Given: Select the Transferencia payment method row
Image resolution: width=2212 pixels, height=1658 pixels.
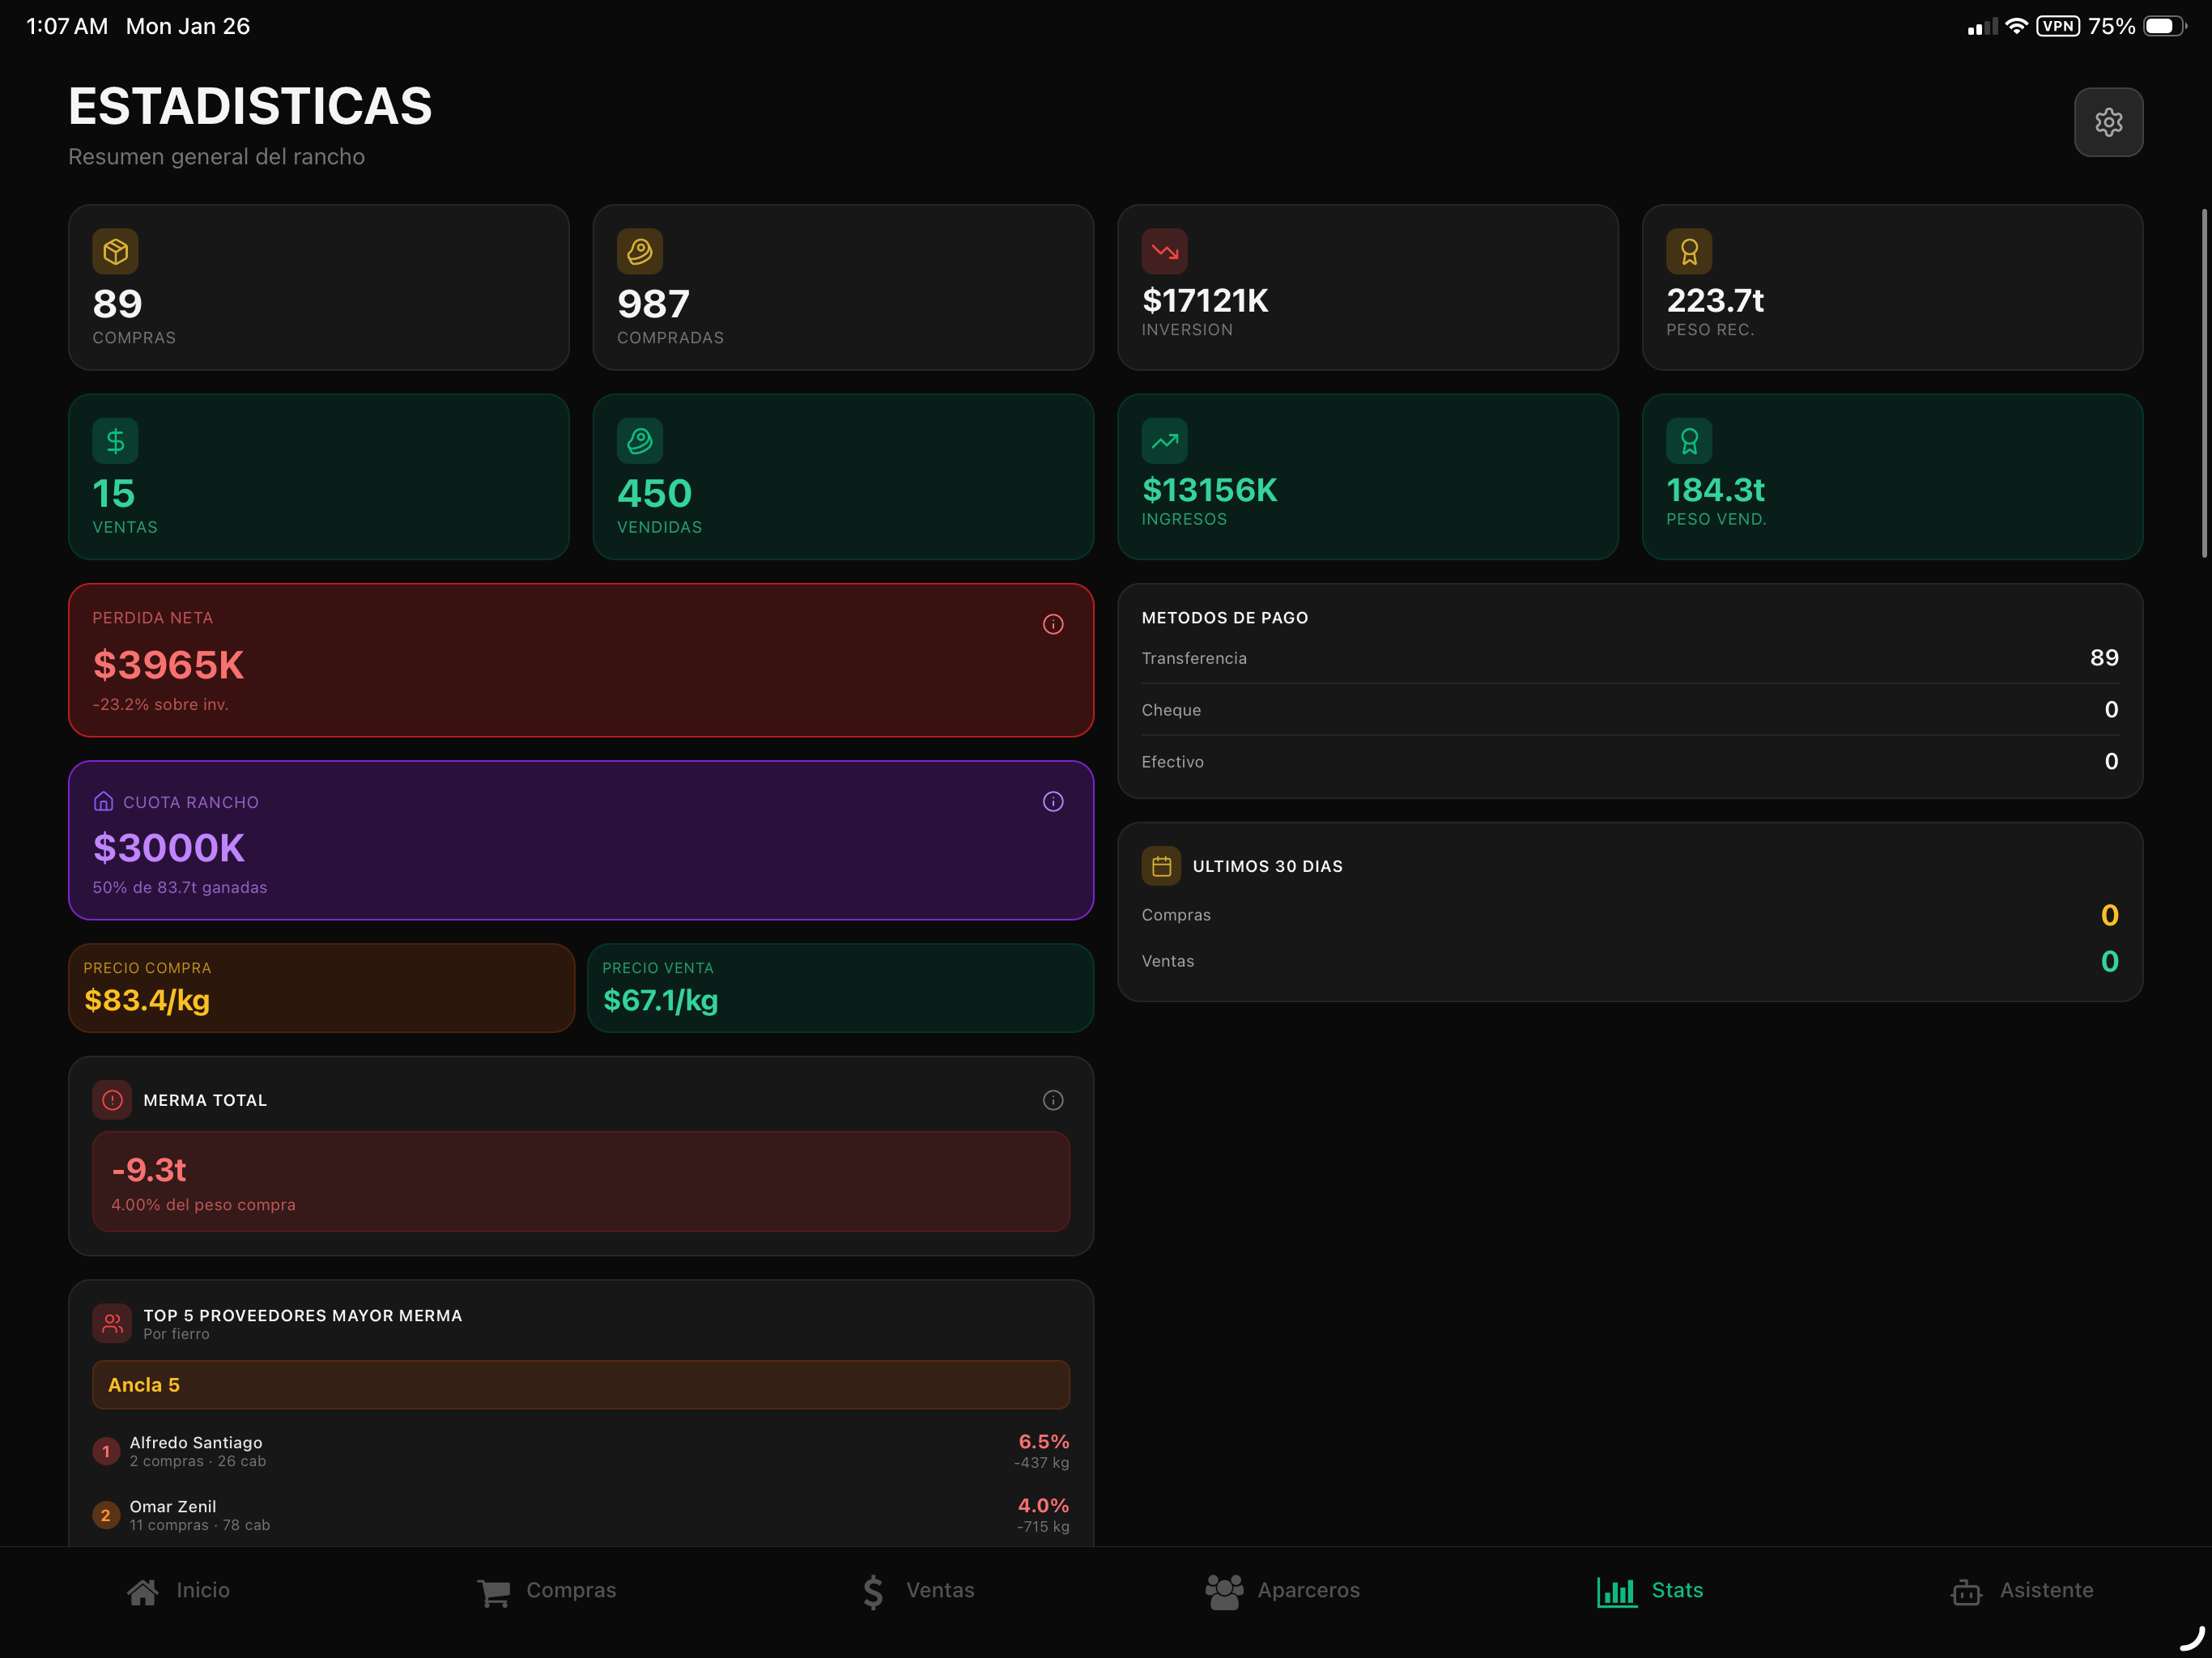Looking at the screenshot, I should coord(1630,658).
